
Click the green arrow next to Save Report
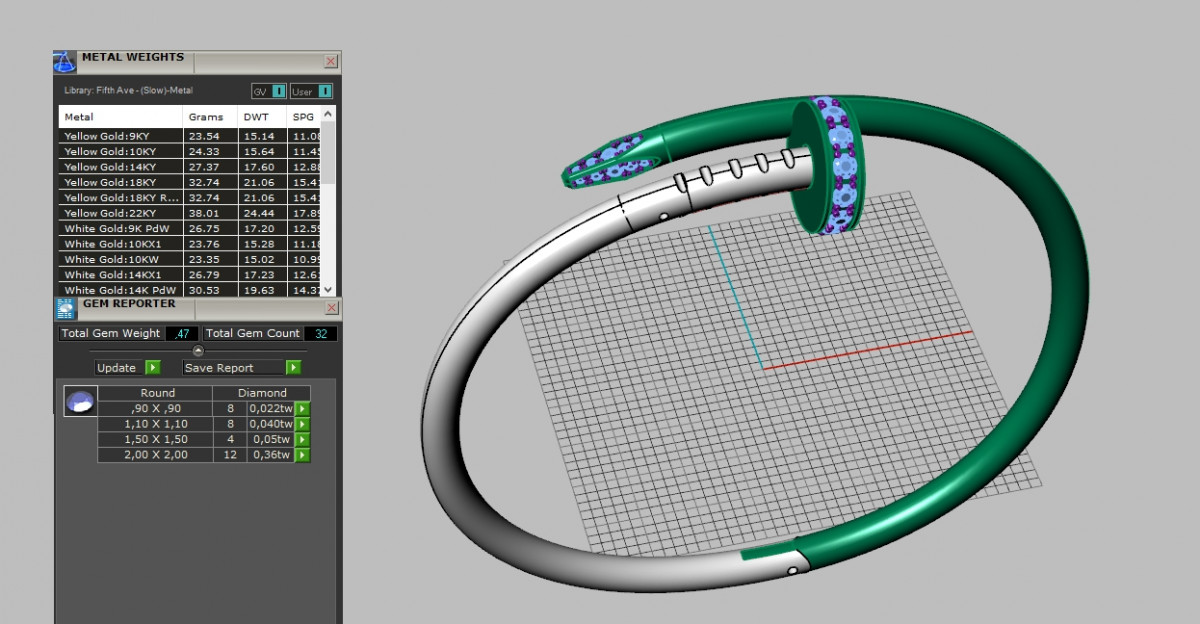pos(293,367)
